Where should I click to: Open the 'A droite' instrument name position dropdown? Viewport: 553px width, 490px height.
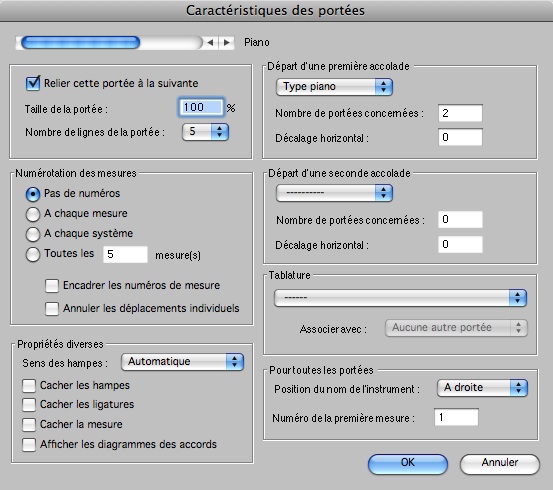[x=482, y=388]
